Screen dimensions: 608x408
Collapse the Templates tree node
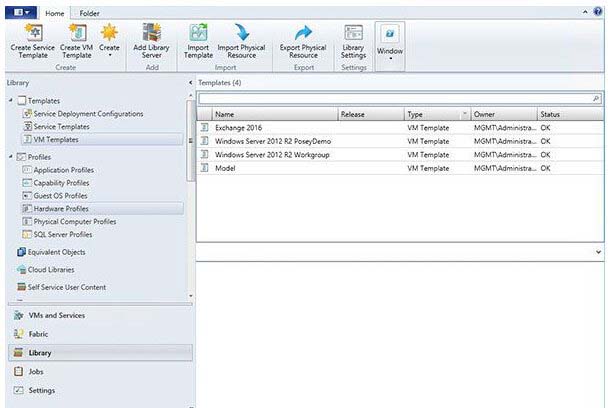pyautogui.click(x=10, y=101)
